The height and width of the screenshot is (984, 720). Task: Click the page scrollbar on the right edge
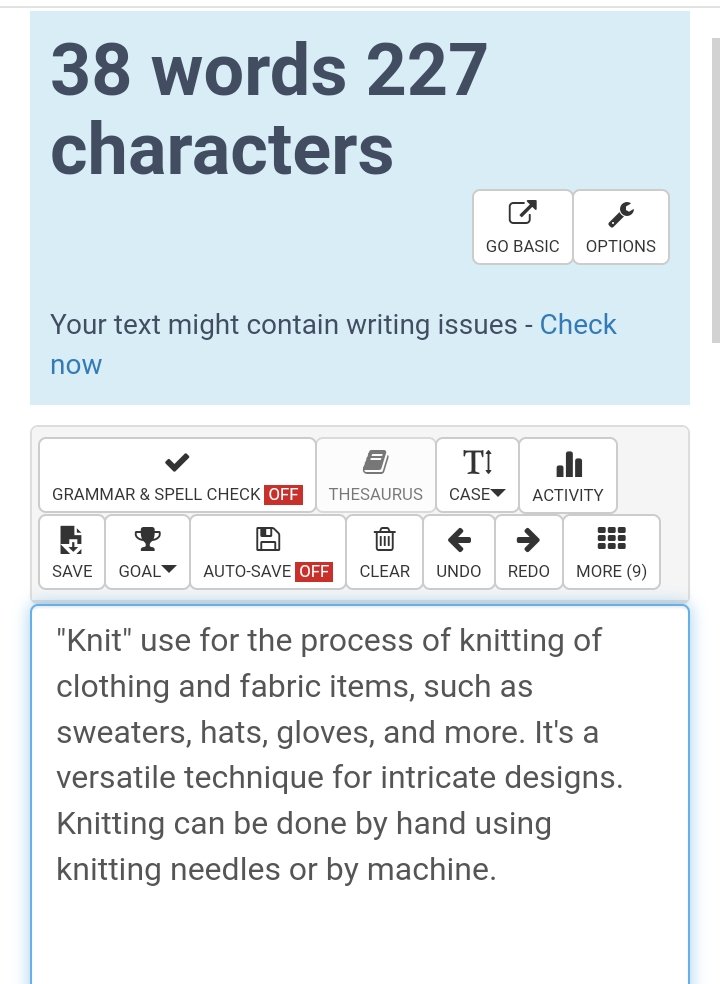pos(715,190)
